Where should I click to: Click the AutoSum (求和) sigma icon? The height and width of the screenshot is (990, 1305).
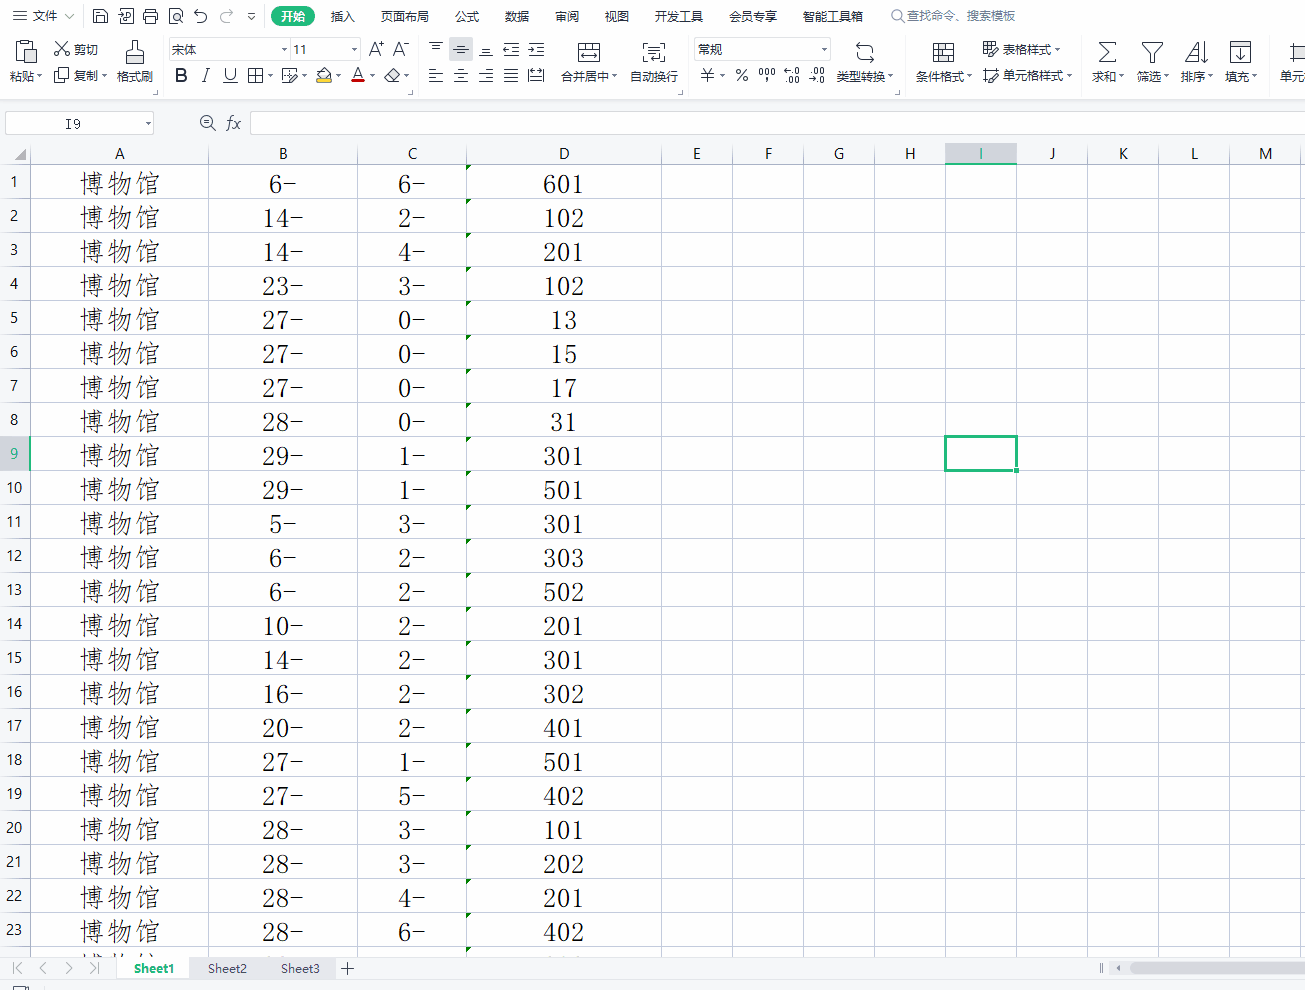point(1107,52)
